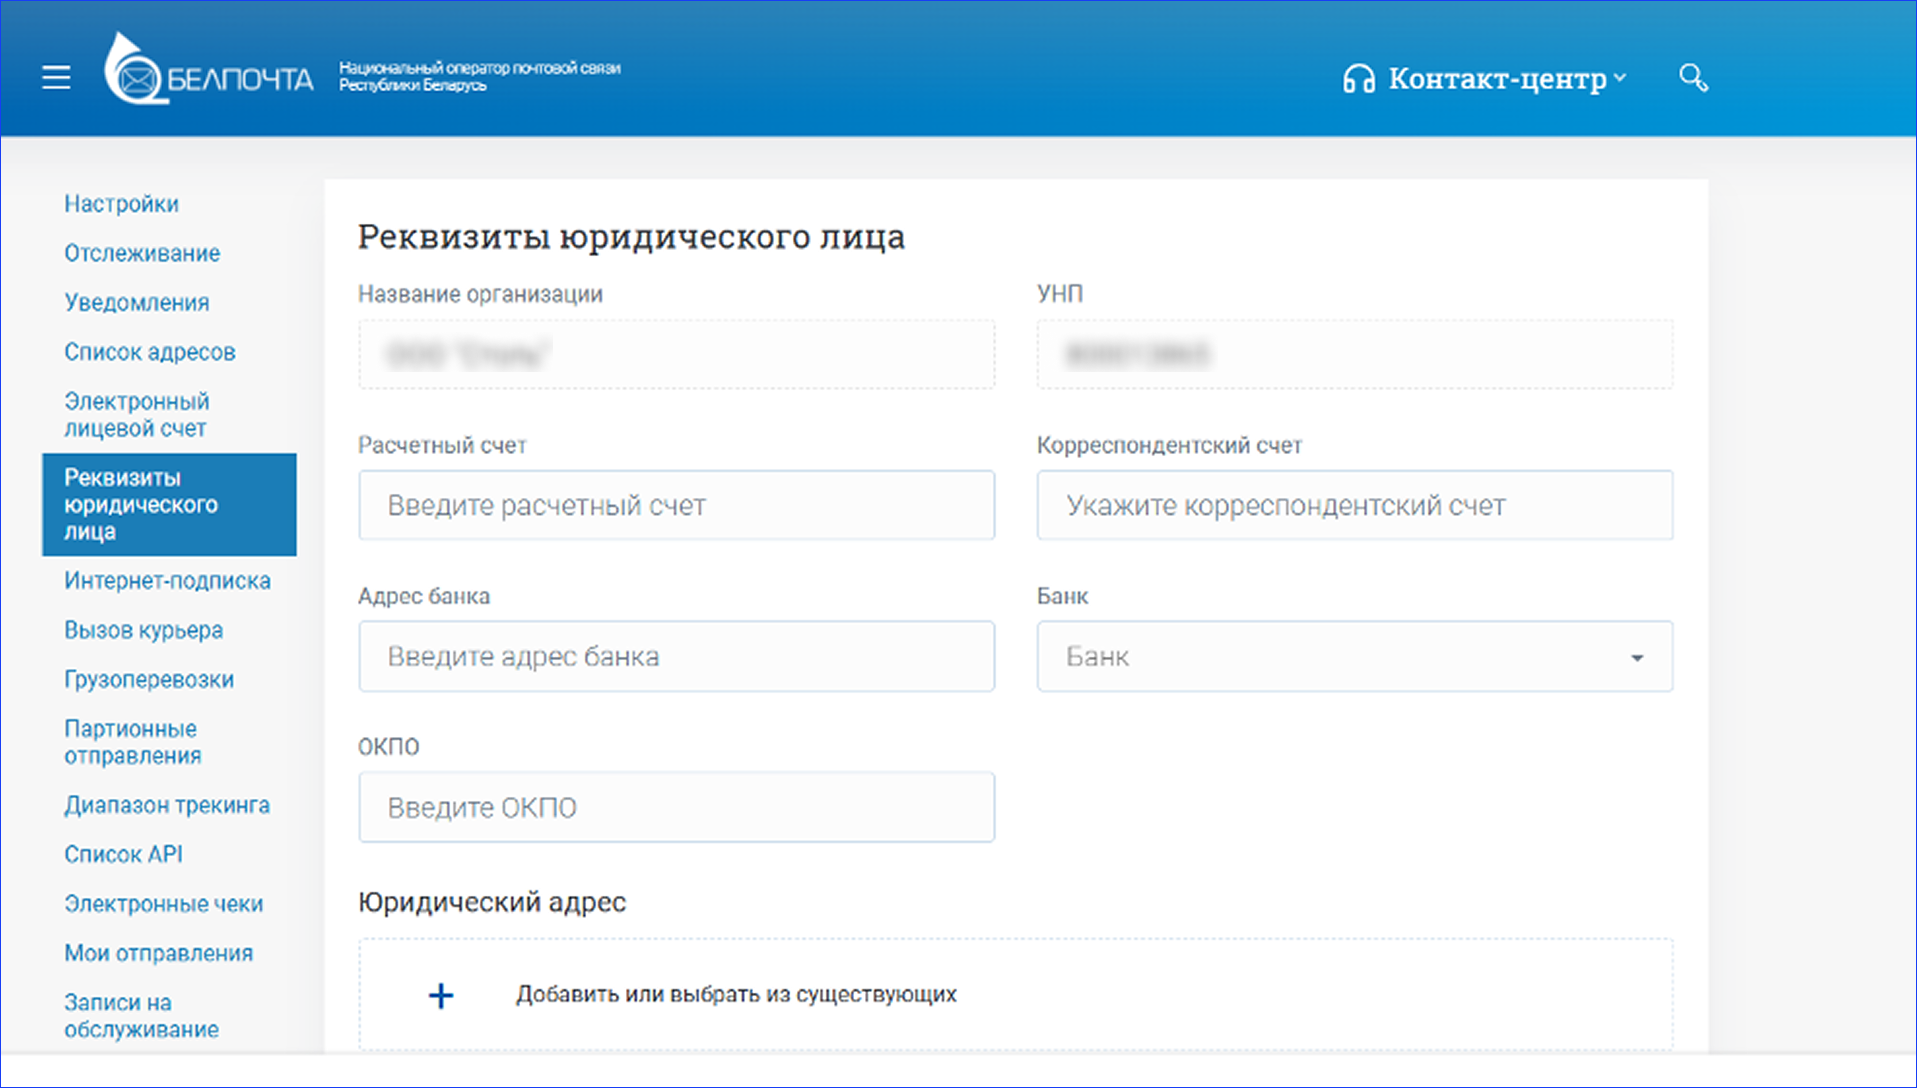1917x1088 pixels.
Task: Open Мои отправления link
Action: click(x=158, y=953)
